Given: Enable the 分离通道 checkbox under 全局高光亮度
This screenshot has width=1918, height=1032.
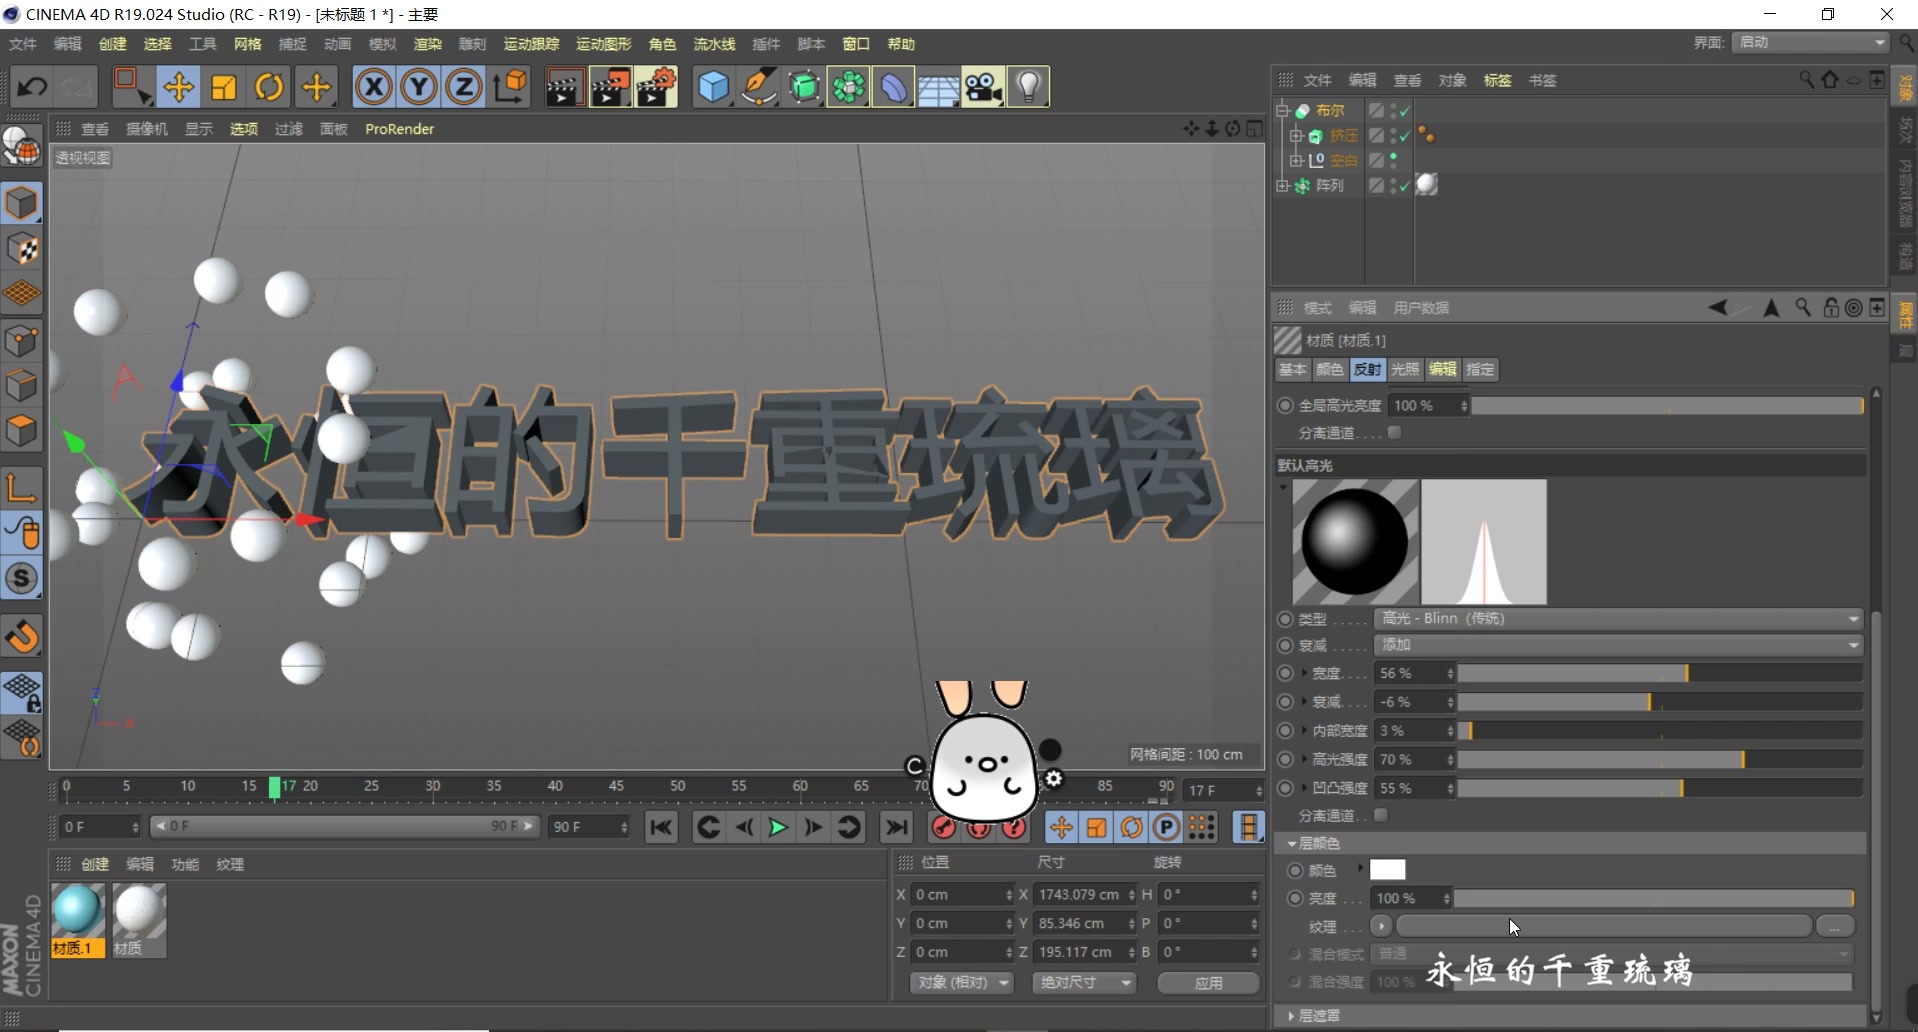Looking at the screenshot, I should [1396, 432].
